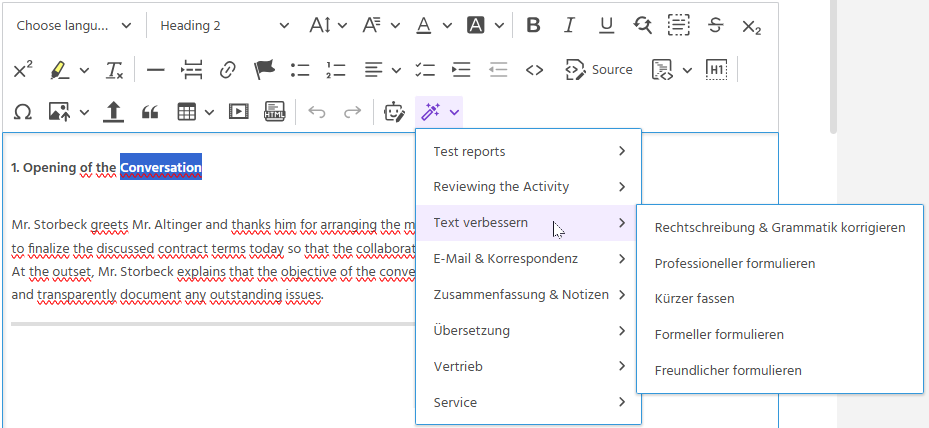The width and height of the screenshot is (929, 428).
Task: Choose Freundlicher formulieren
Action: pos(780,370)
